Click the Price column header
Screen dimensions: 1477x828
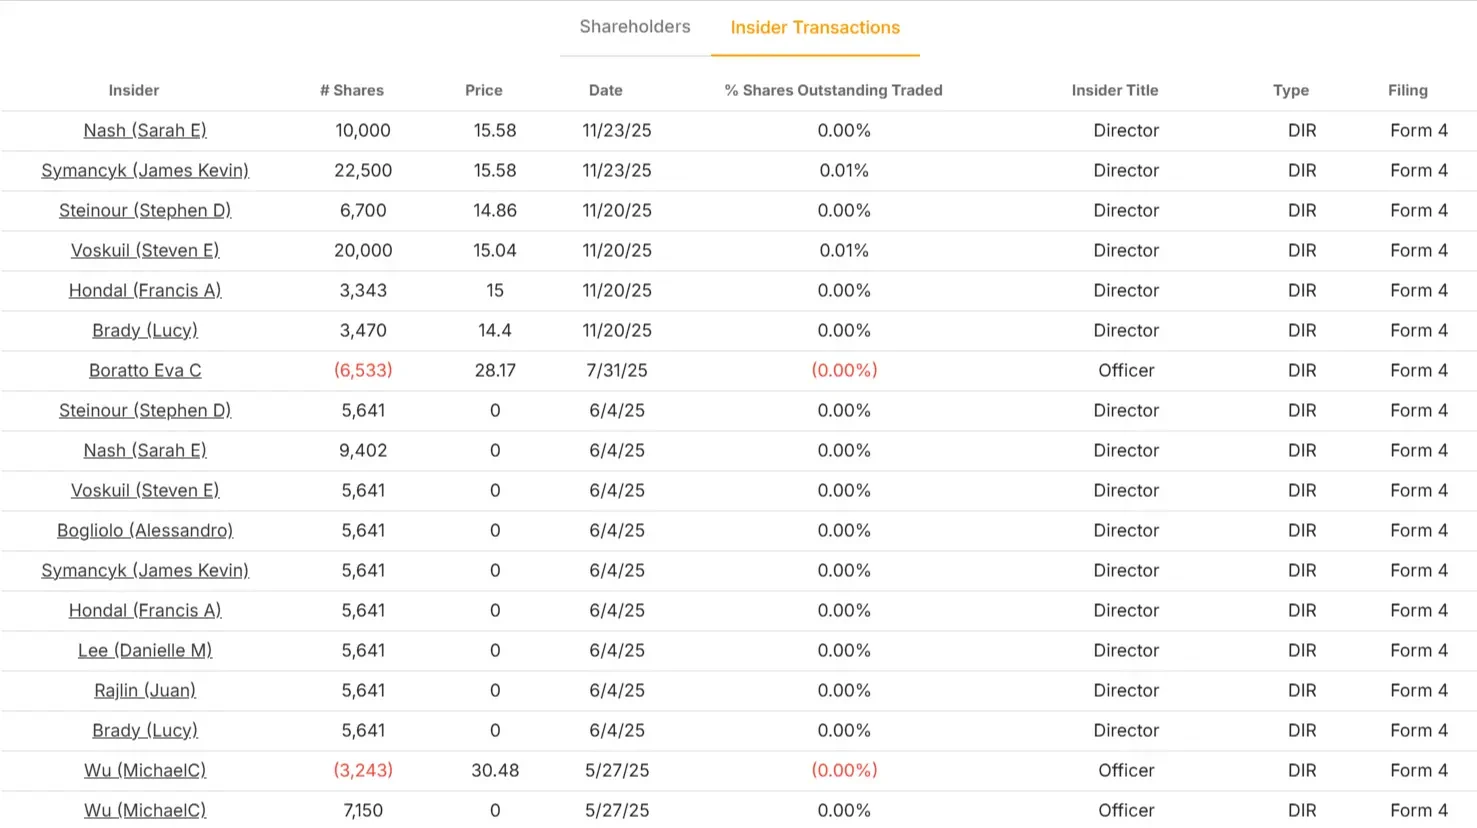(x=483, y=90)
